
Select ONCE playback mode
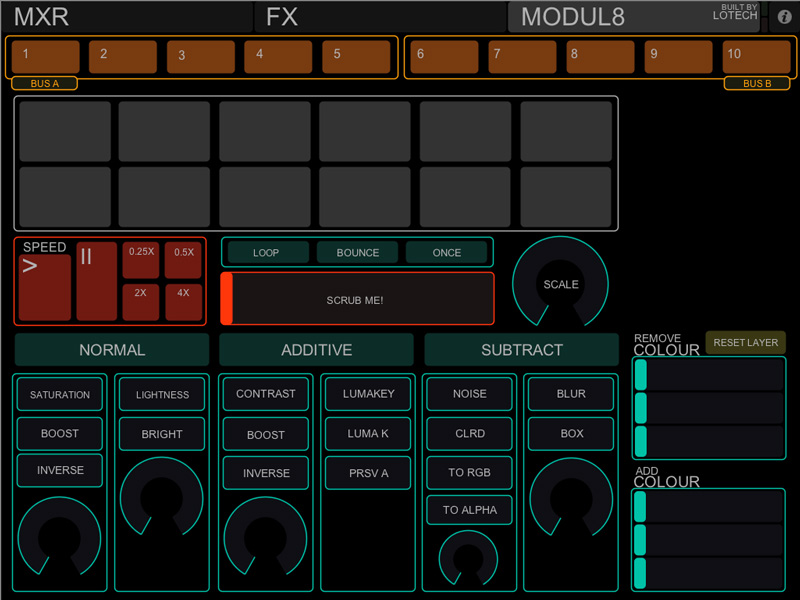click(x=447, y=252)
